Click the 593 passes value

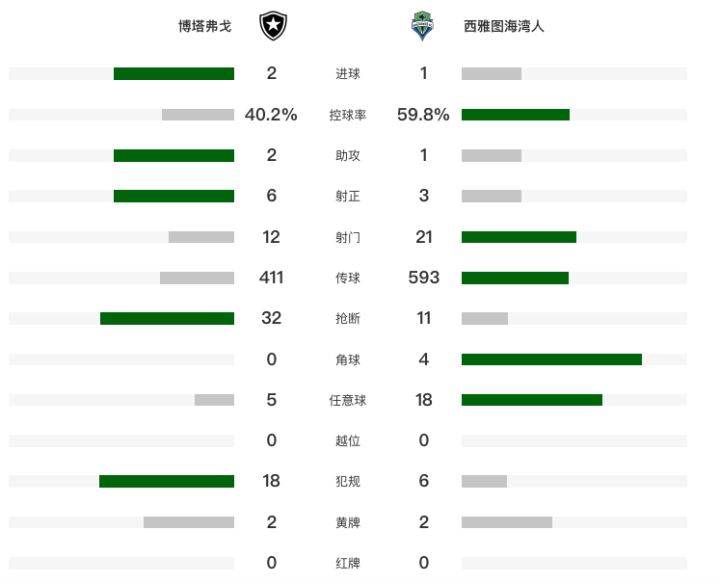pyautogui.click(x=424, y=277)
